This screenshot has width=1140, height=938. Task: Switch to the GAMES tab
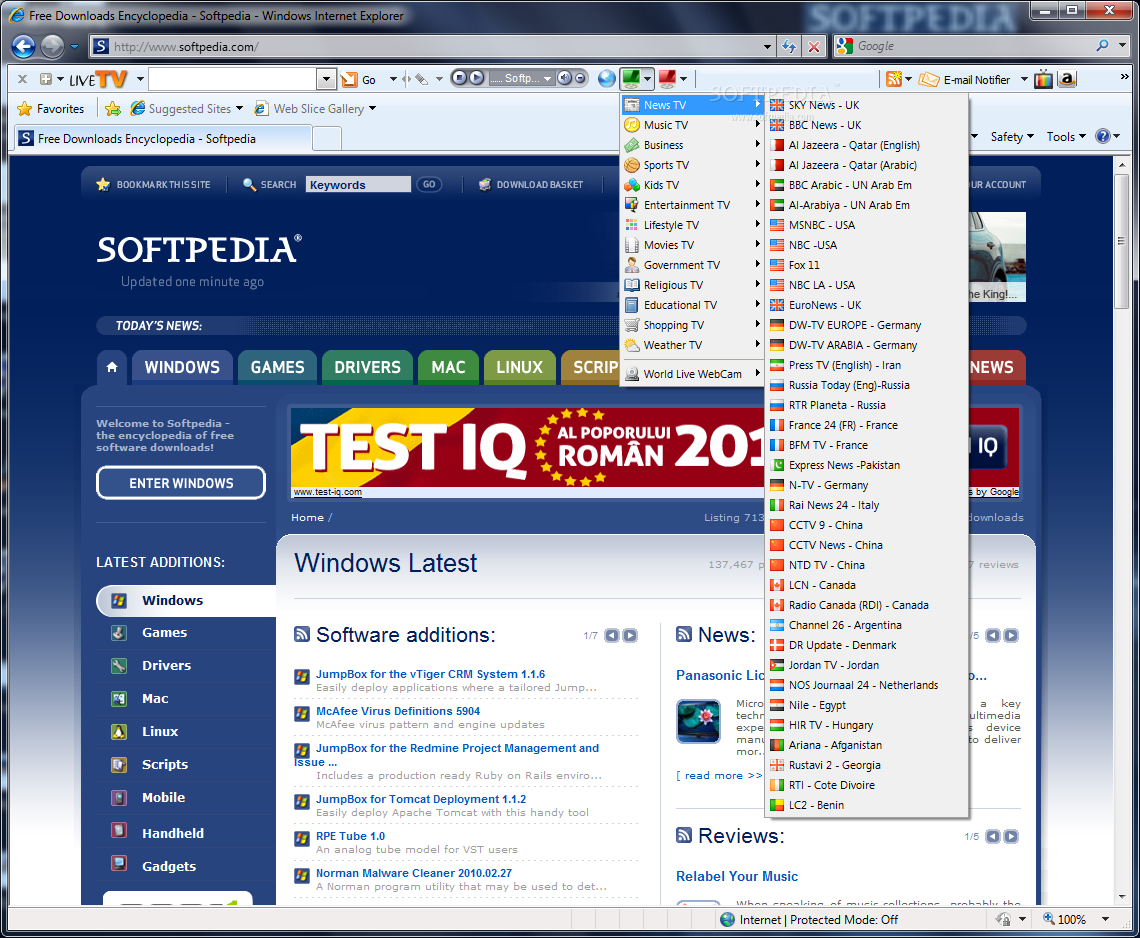(277, 367)
